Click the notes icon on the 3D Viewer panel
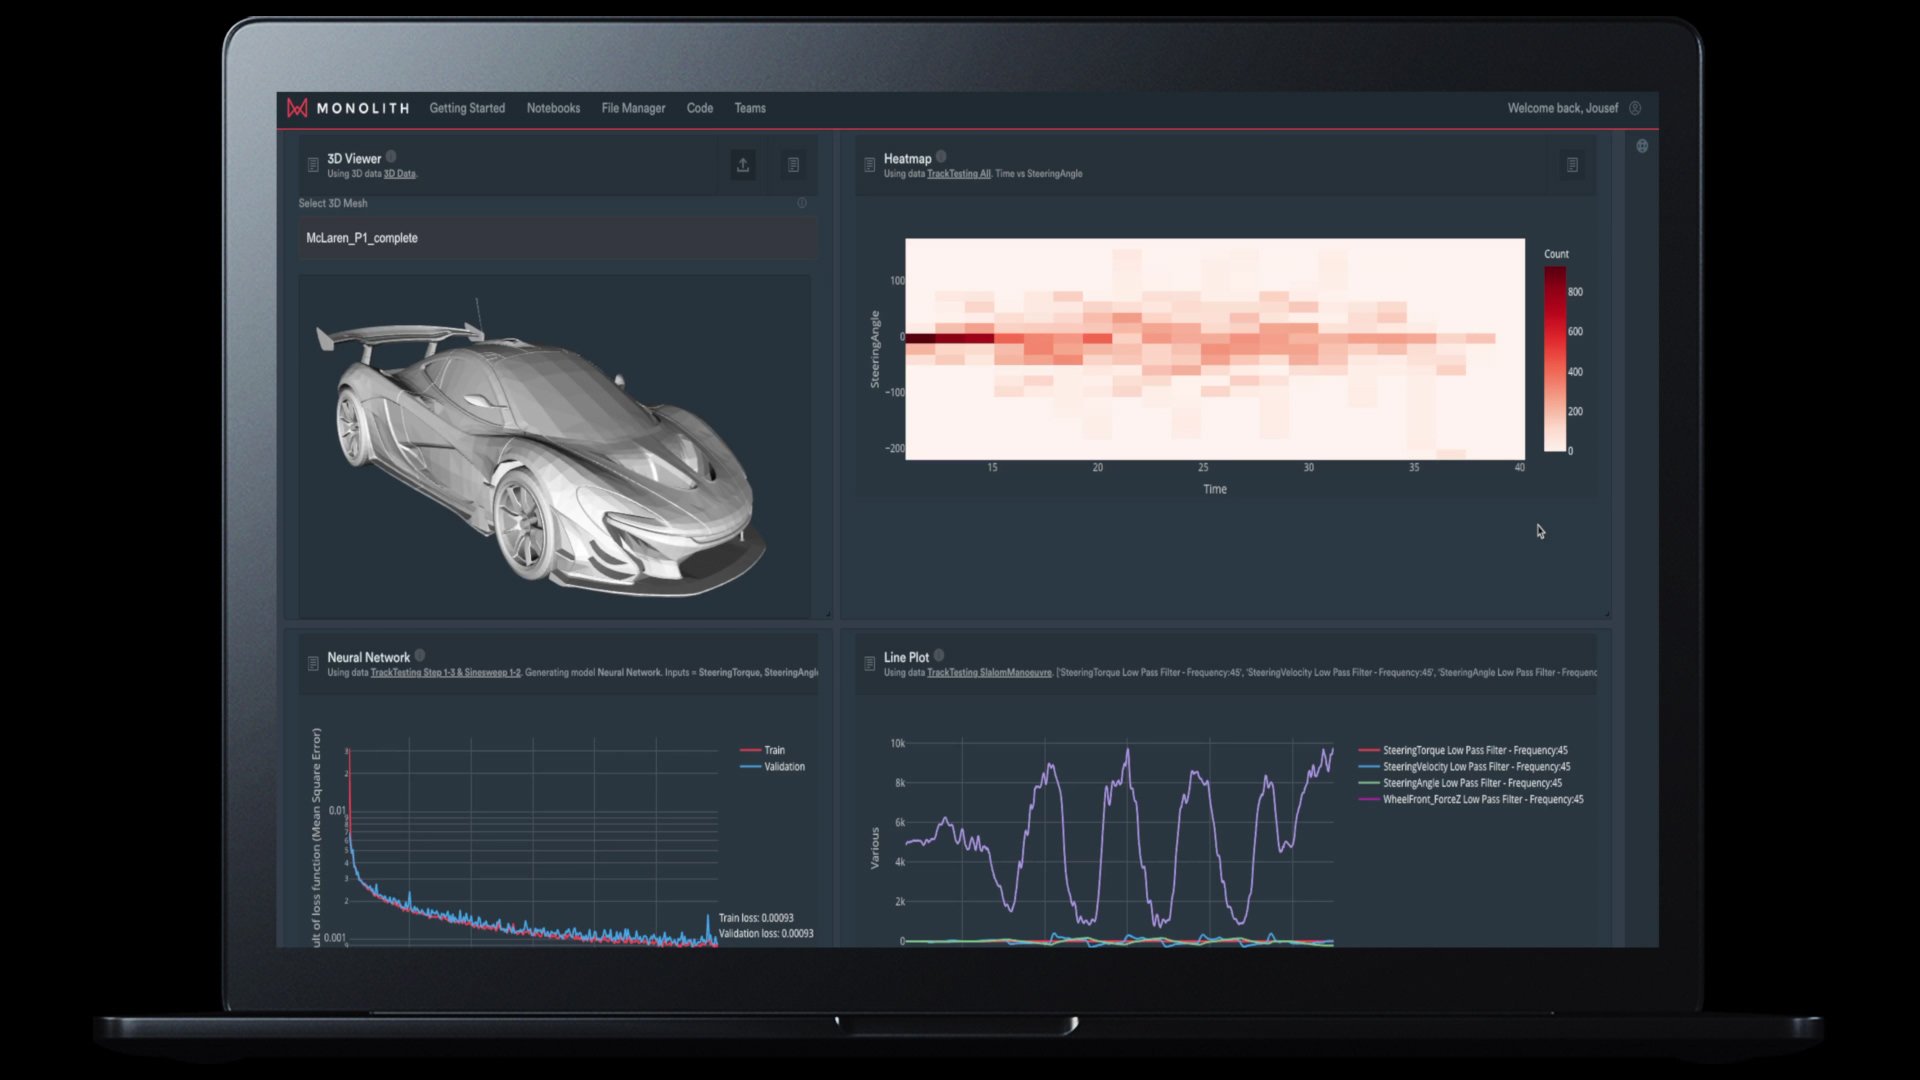Screen dimensions: 1920x1080 pyautogui.click(x=793, y=165)
